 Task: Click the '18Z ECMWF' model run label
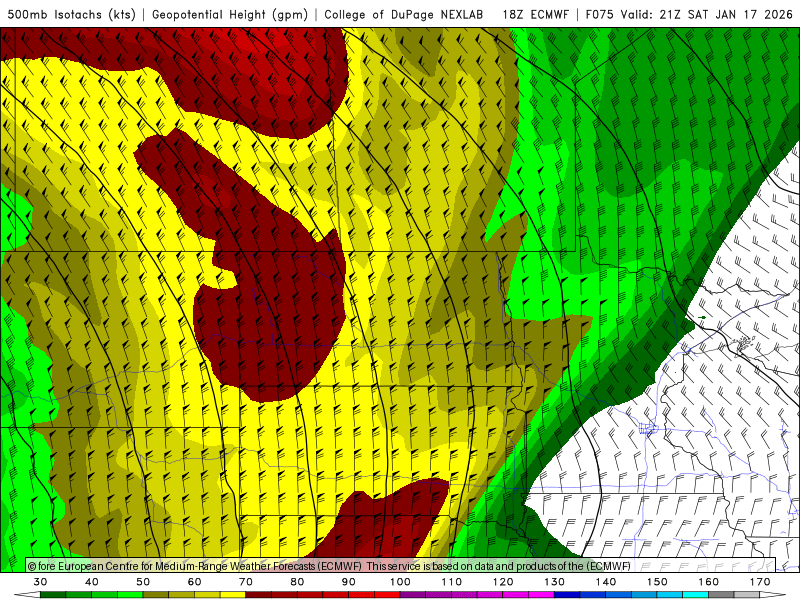[x=535, y=14]
